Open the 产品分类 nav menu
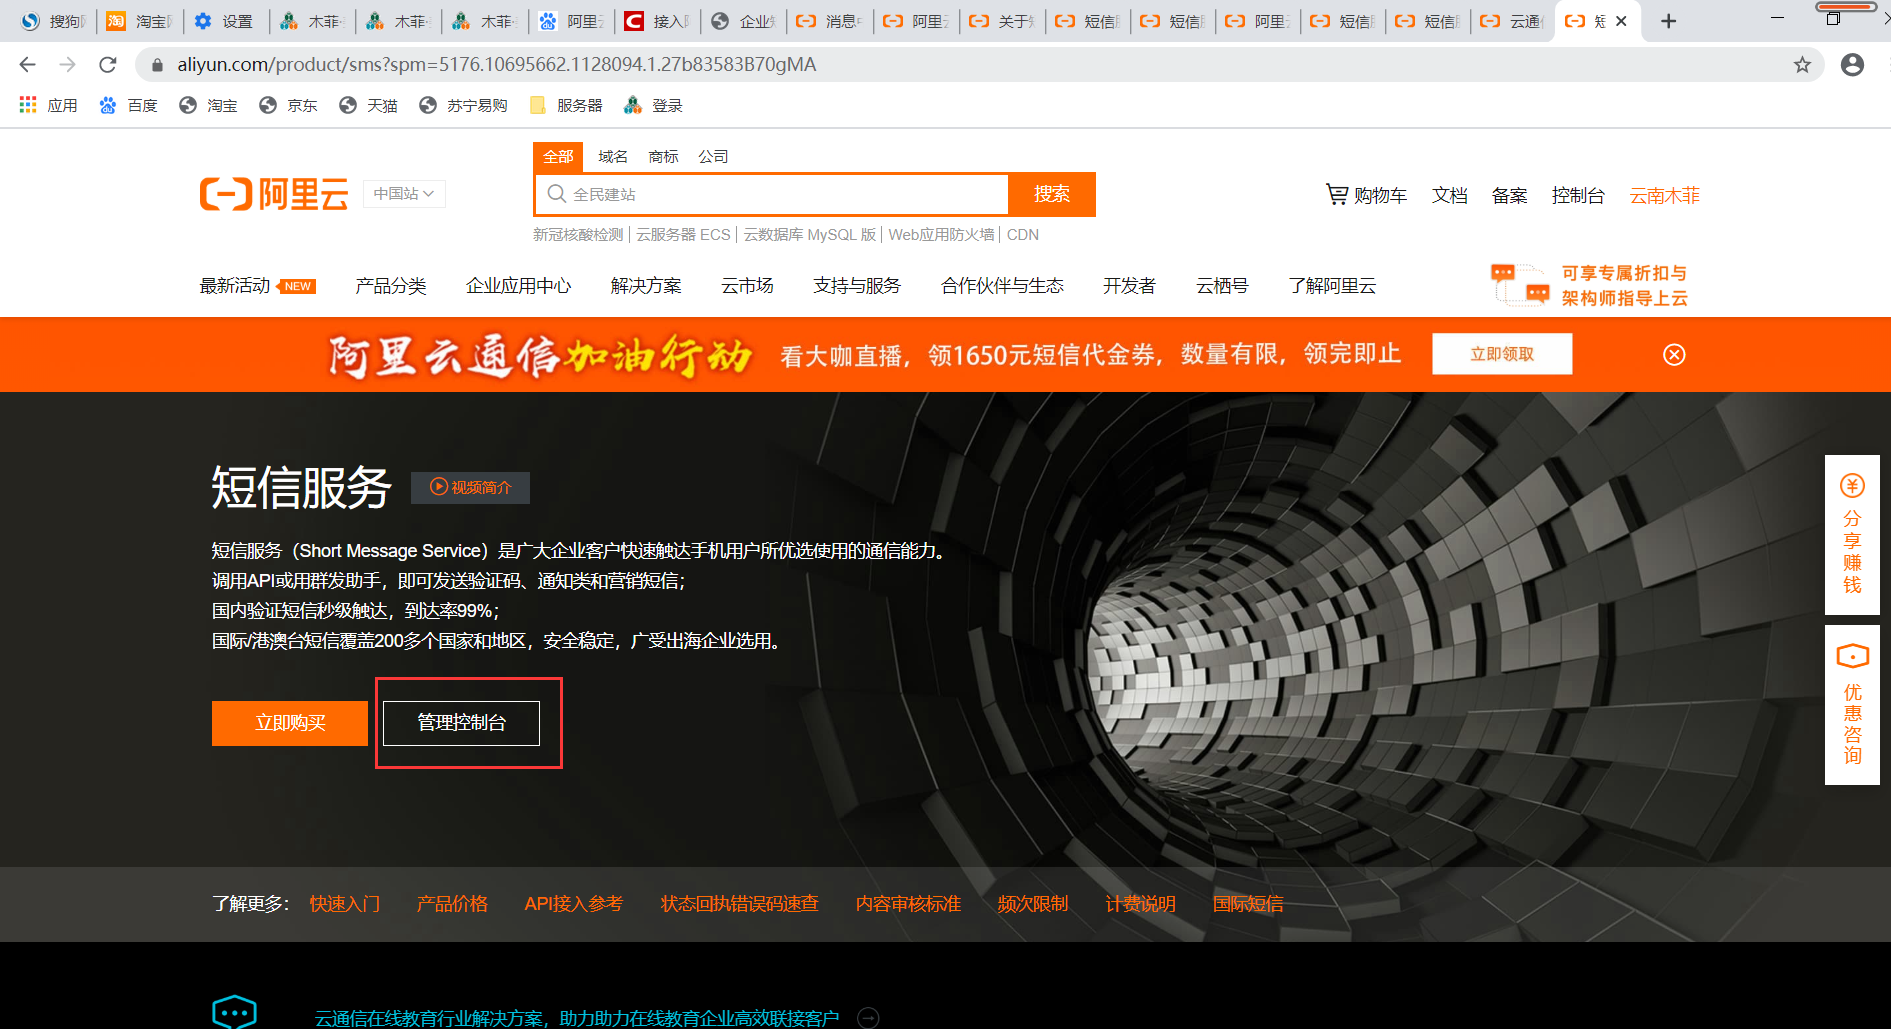Image resolution: width=1891 pixels, height=1029 pixels. [391, 286]
